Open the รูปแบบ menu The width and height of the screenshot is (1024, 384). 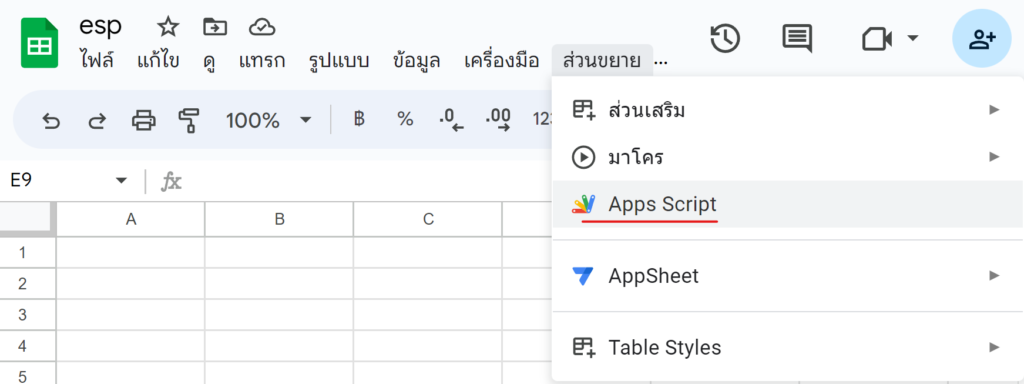point(340,61)
